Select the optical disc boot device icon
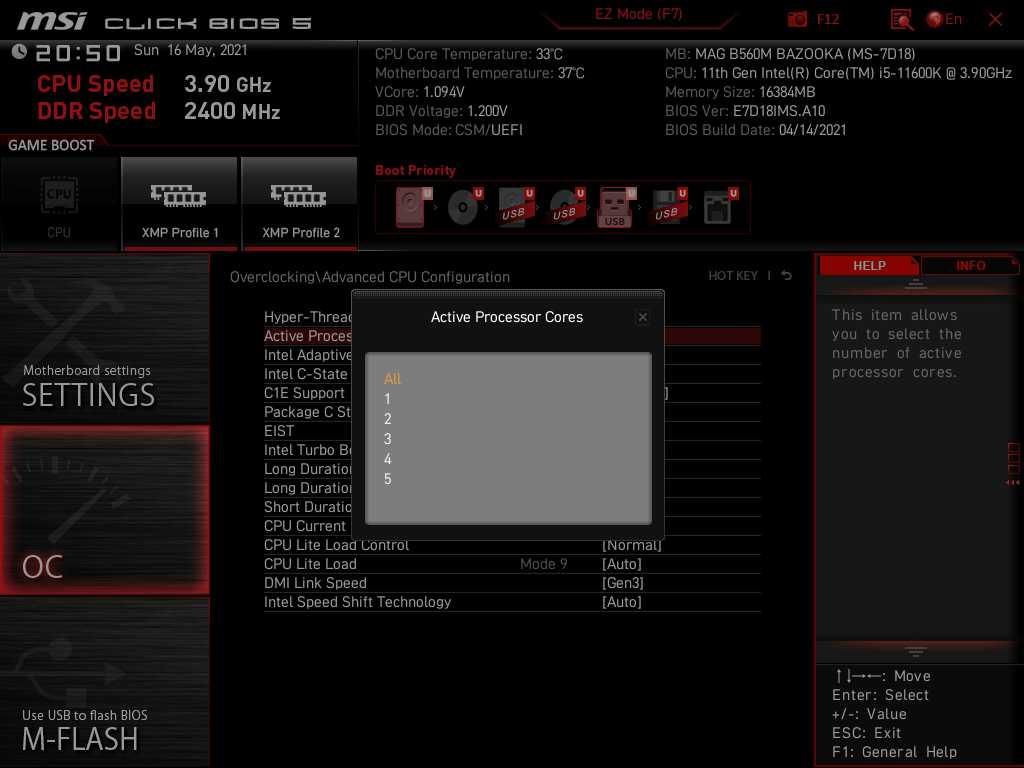This screenshot has height=768, width=1024. [464, 207]
